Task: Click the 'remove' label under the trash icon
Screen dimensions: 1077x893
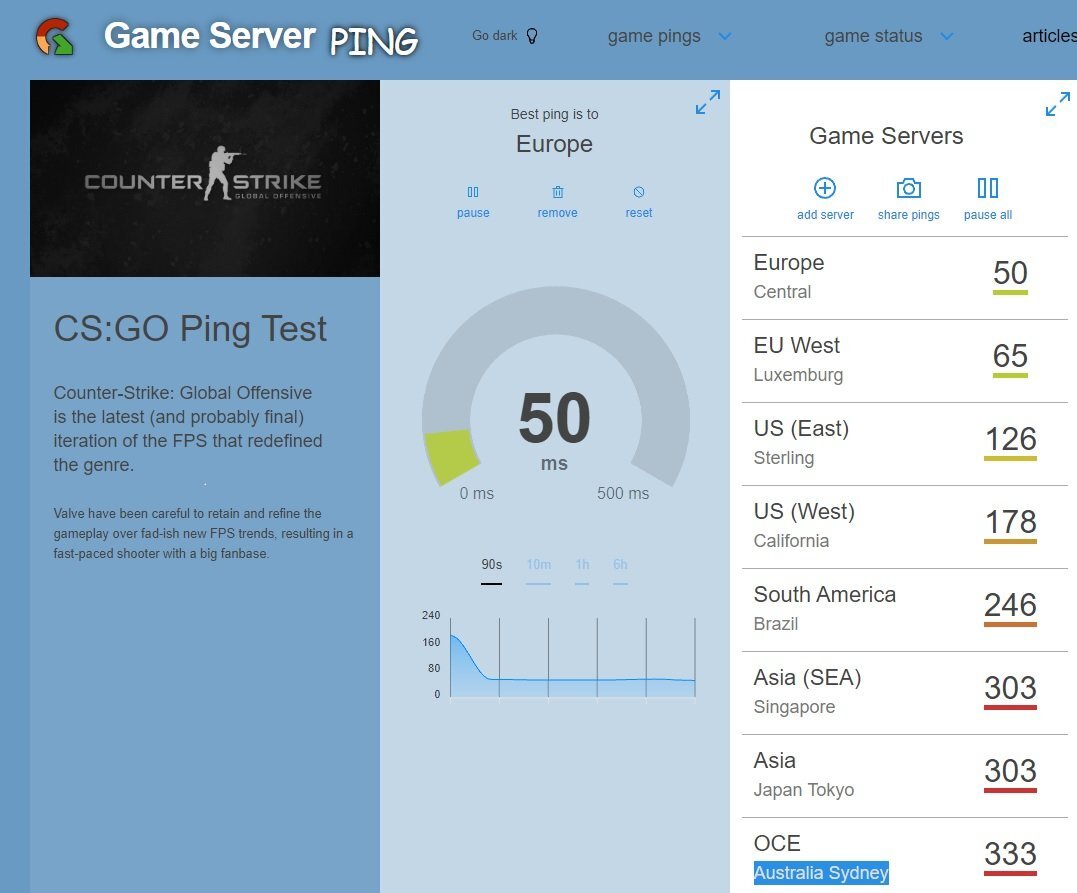Action: click(558, 213)
